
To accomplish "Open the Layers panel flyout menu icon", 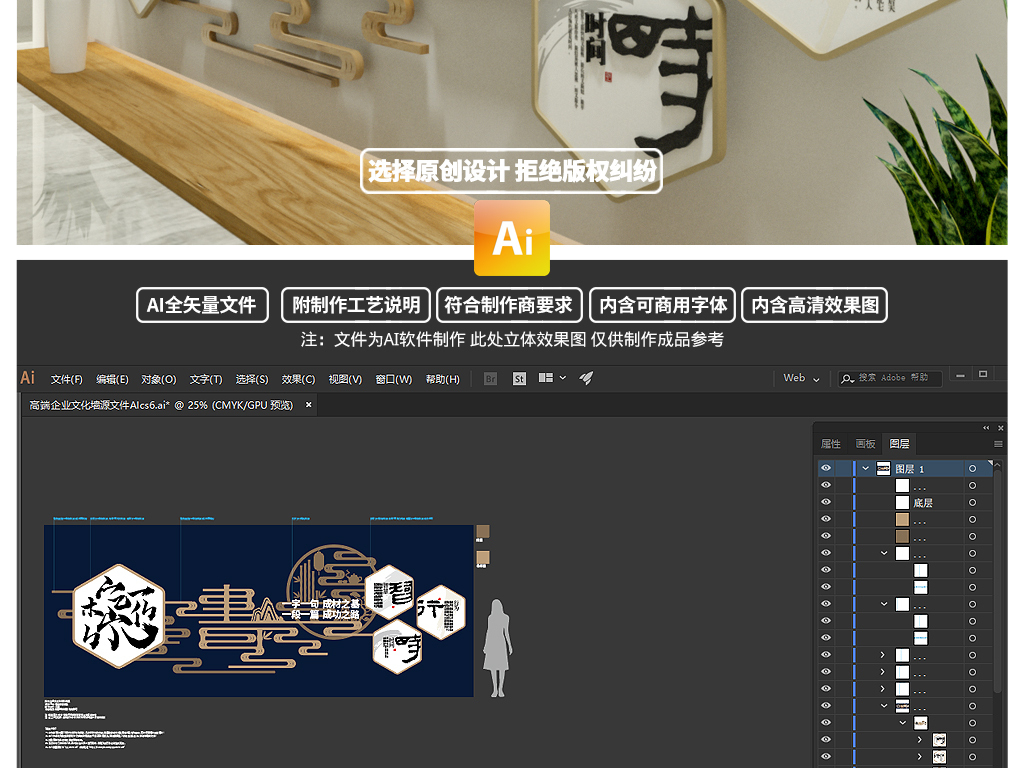I will (998, 444).
